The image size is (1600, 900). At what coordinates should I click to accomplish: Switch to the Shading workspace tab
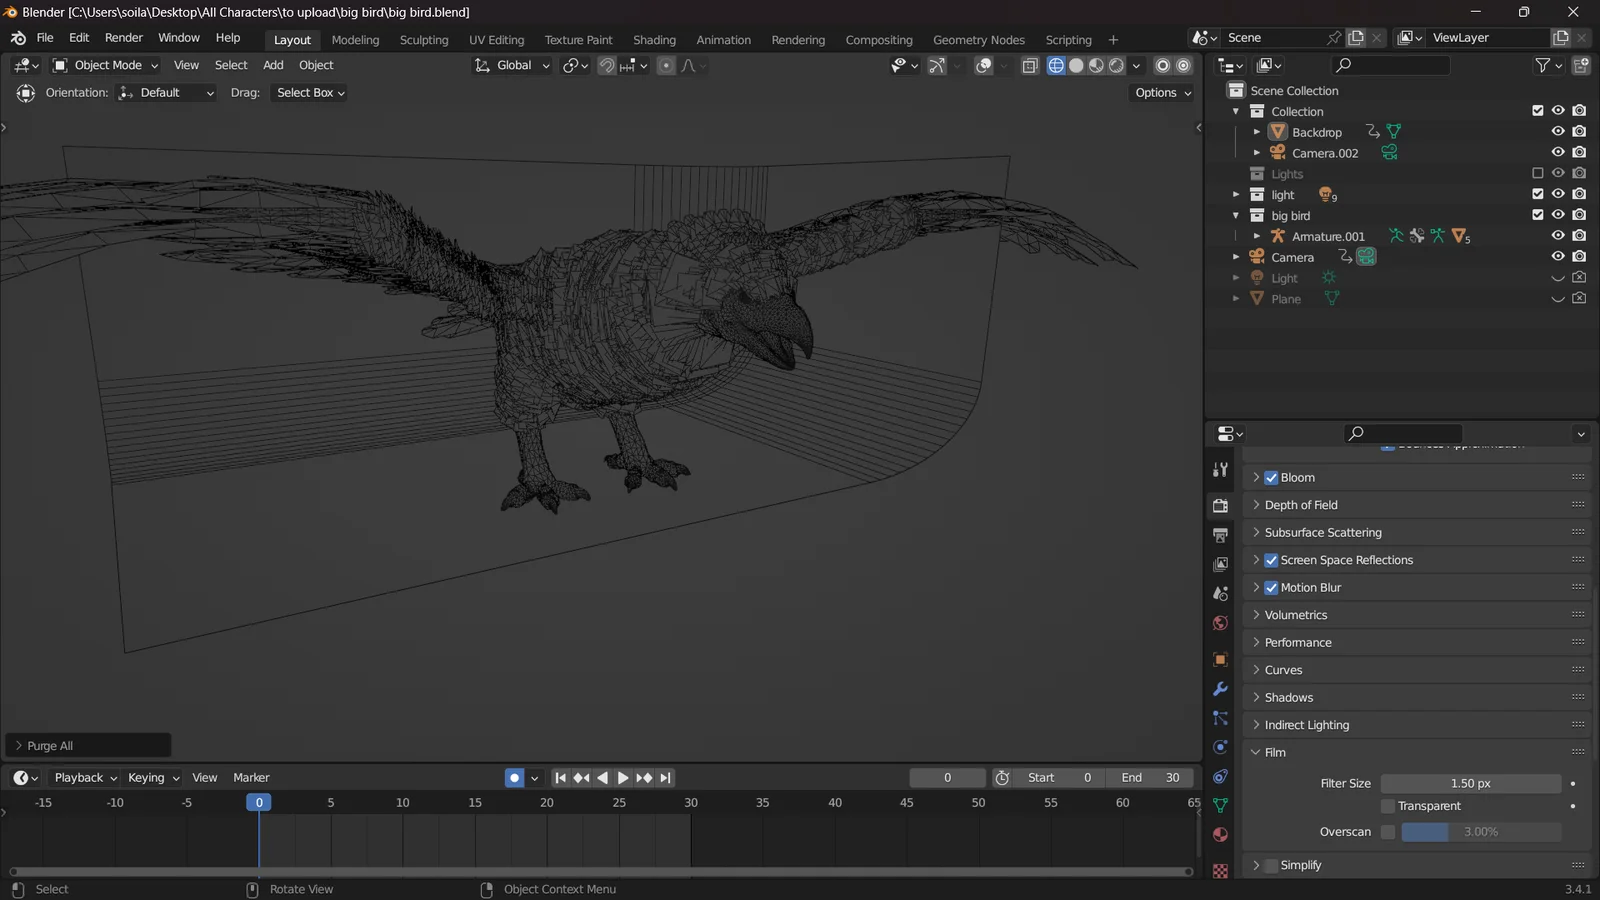click(654, 40)
